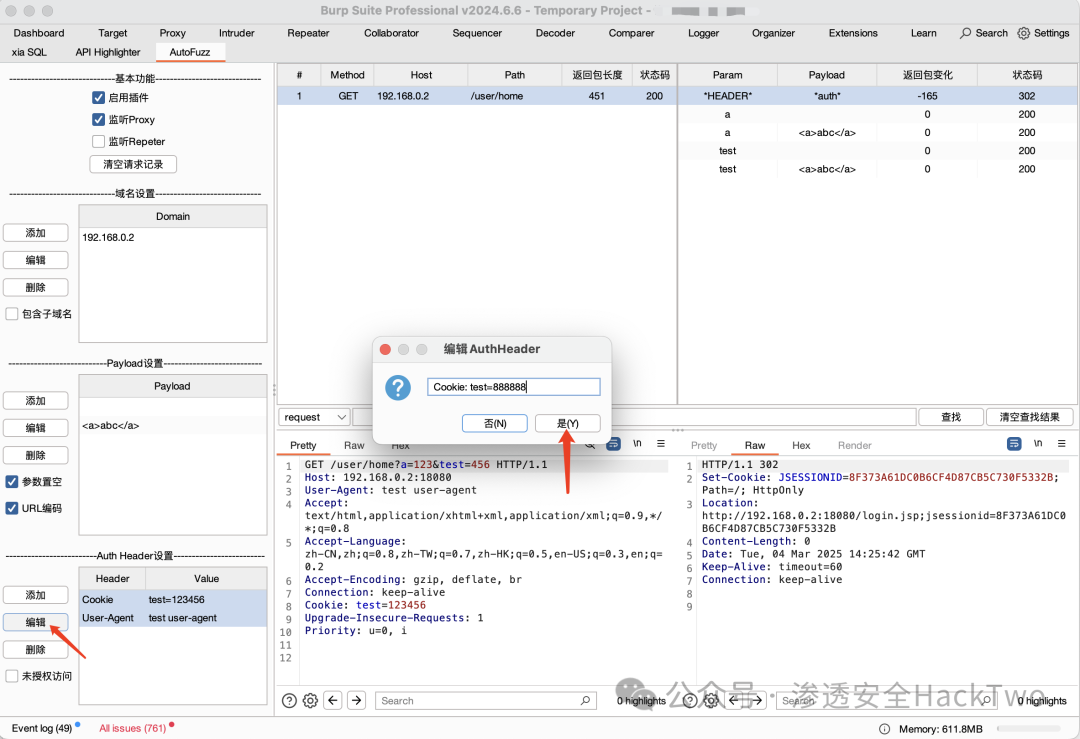The width and height of the screenshot is (1080, 739).
Task: Open the Logger tab
Action: [x=703, y=33]
